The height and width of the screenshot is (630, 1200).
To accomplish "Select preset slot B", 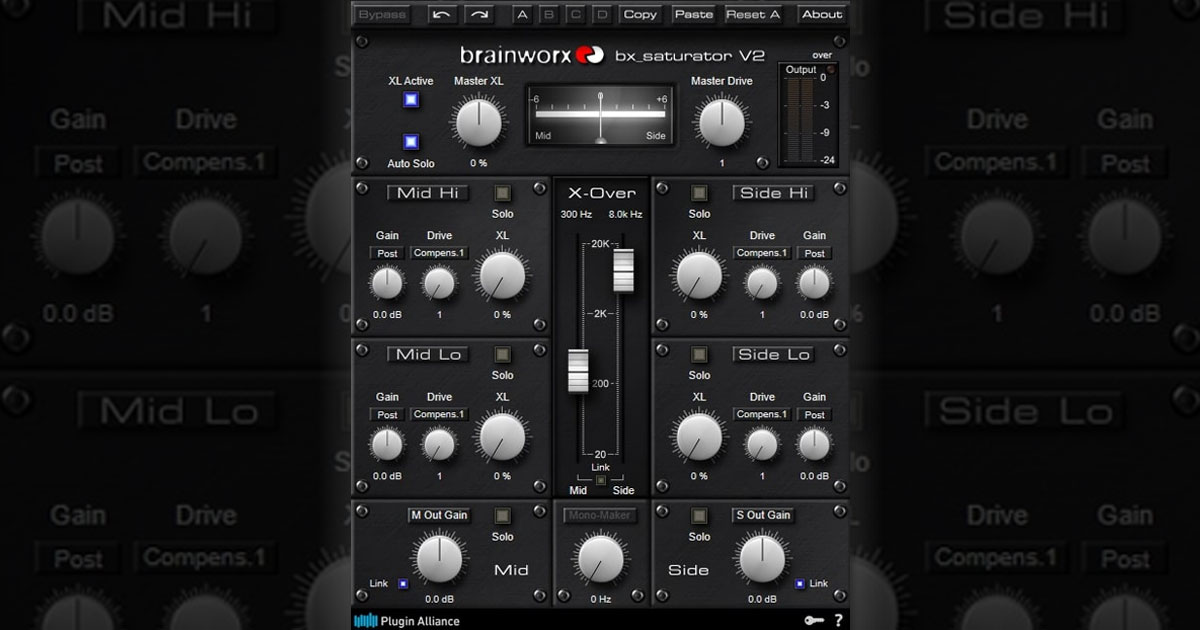I will [549, 14].
